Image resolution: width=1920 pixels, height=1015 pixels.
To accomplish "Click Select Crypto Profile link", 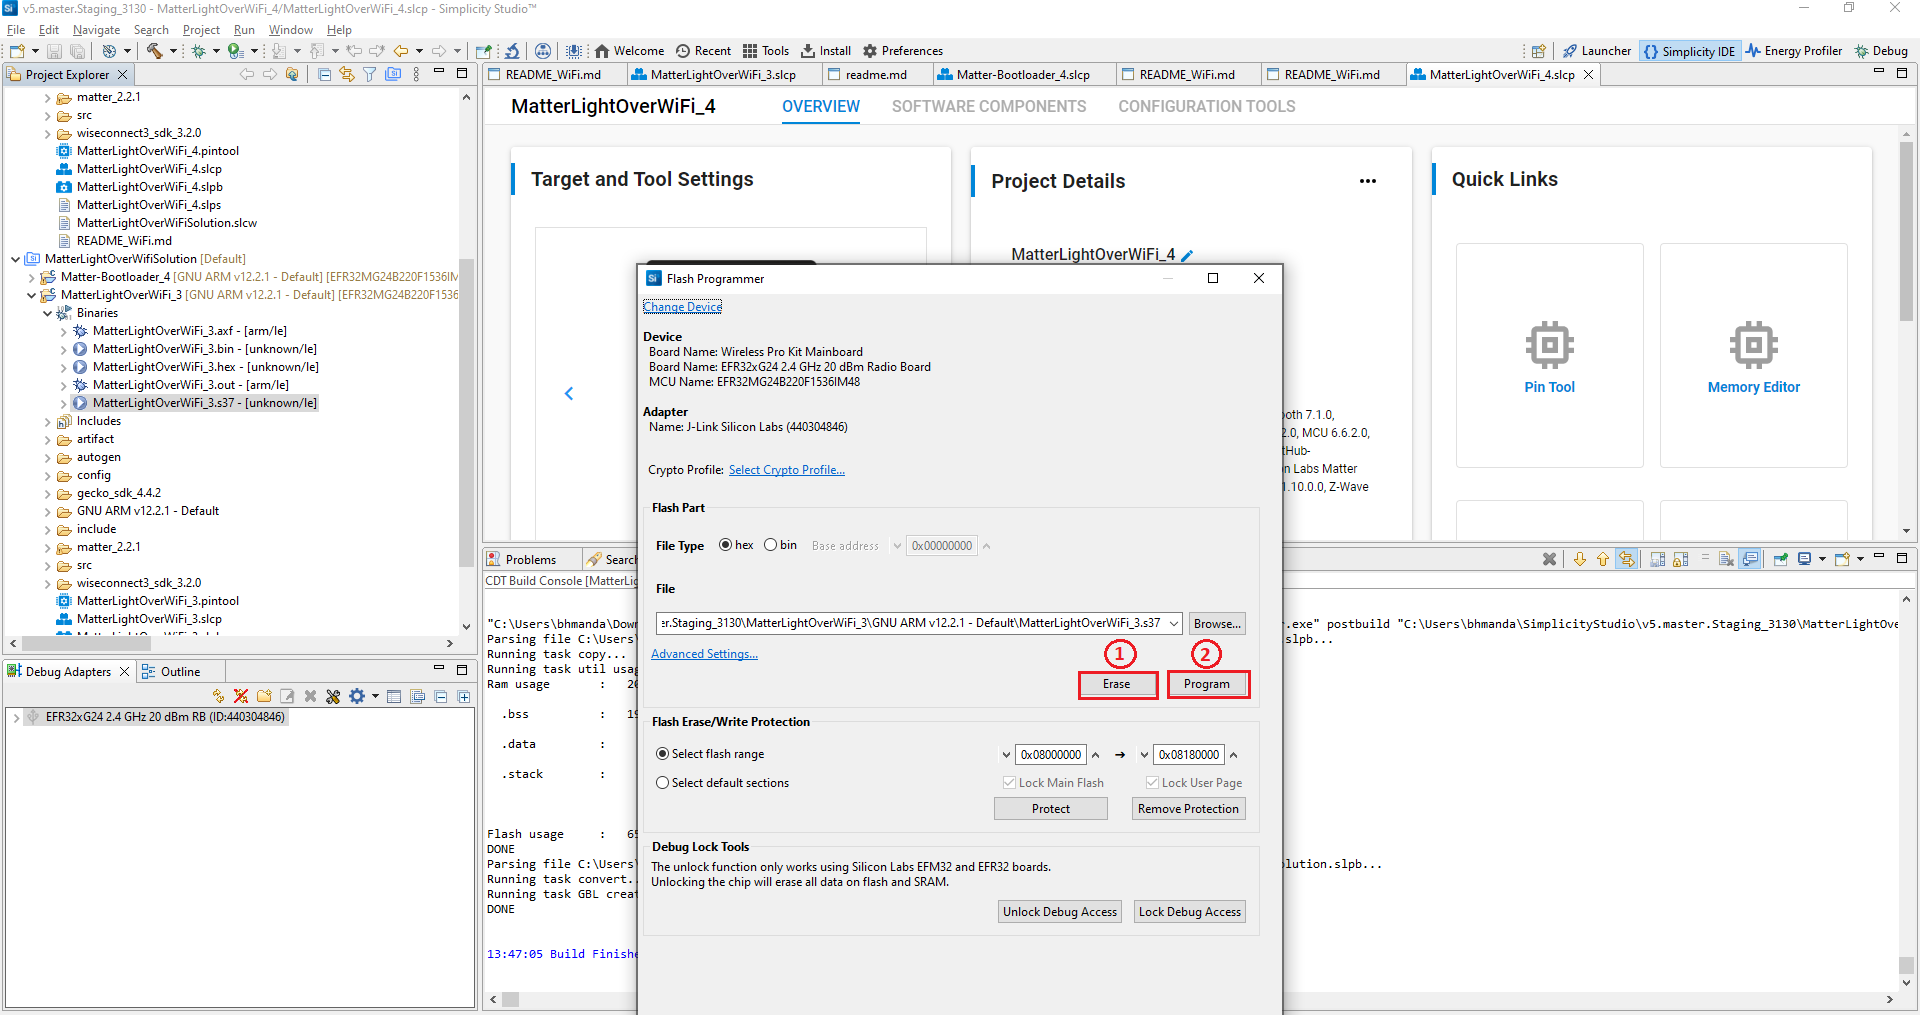I will pyautogui.click(x=786, y=470).
